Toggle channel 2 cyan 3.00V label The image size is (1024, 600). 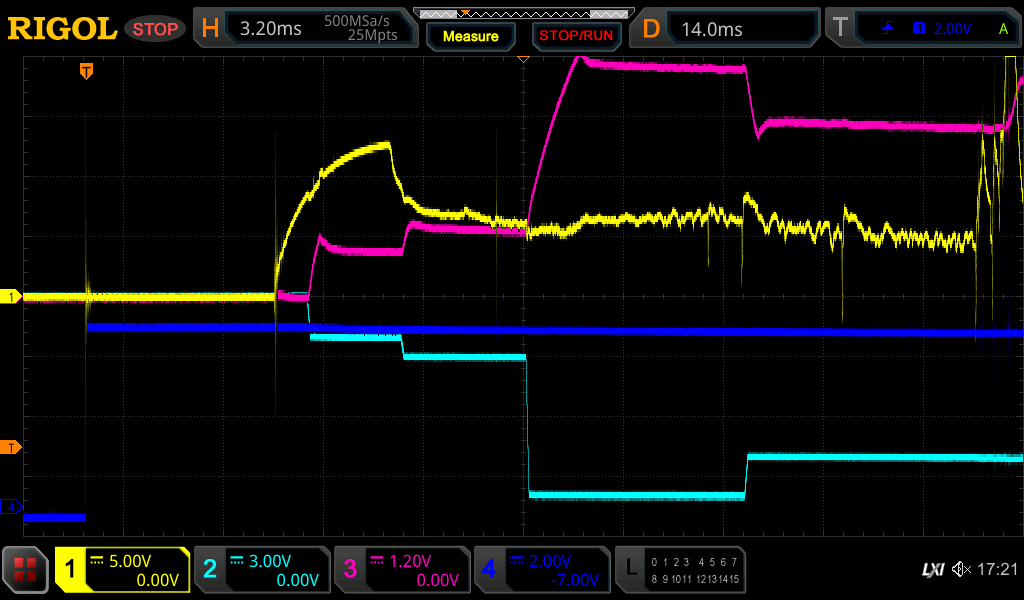(x=261, y=570)
